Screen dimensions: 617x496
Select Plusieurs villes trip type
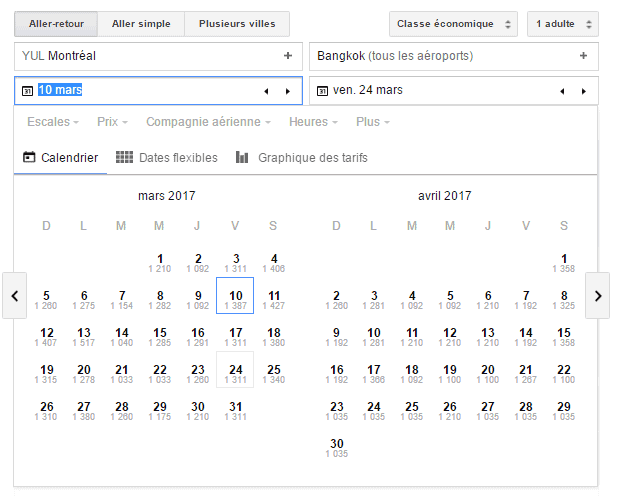click(237, 23)
